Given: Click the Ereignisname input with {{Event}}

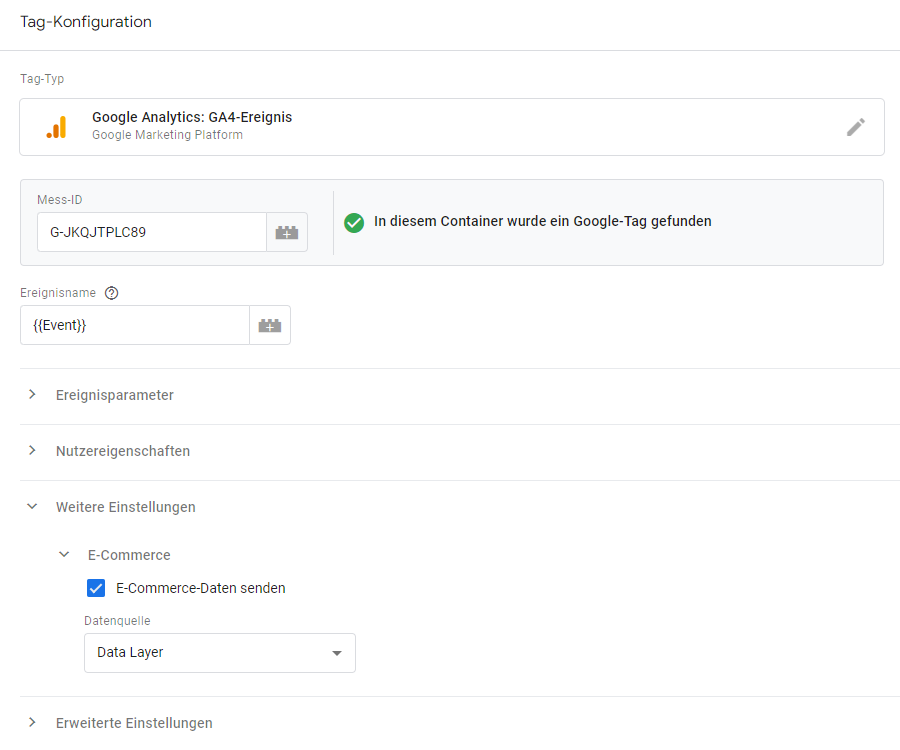Looking at the screenshot, I should 135,325.
